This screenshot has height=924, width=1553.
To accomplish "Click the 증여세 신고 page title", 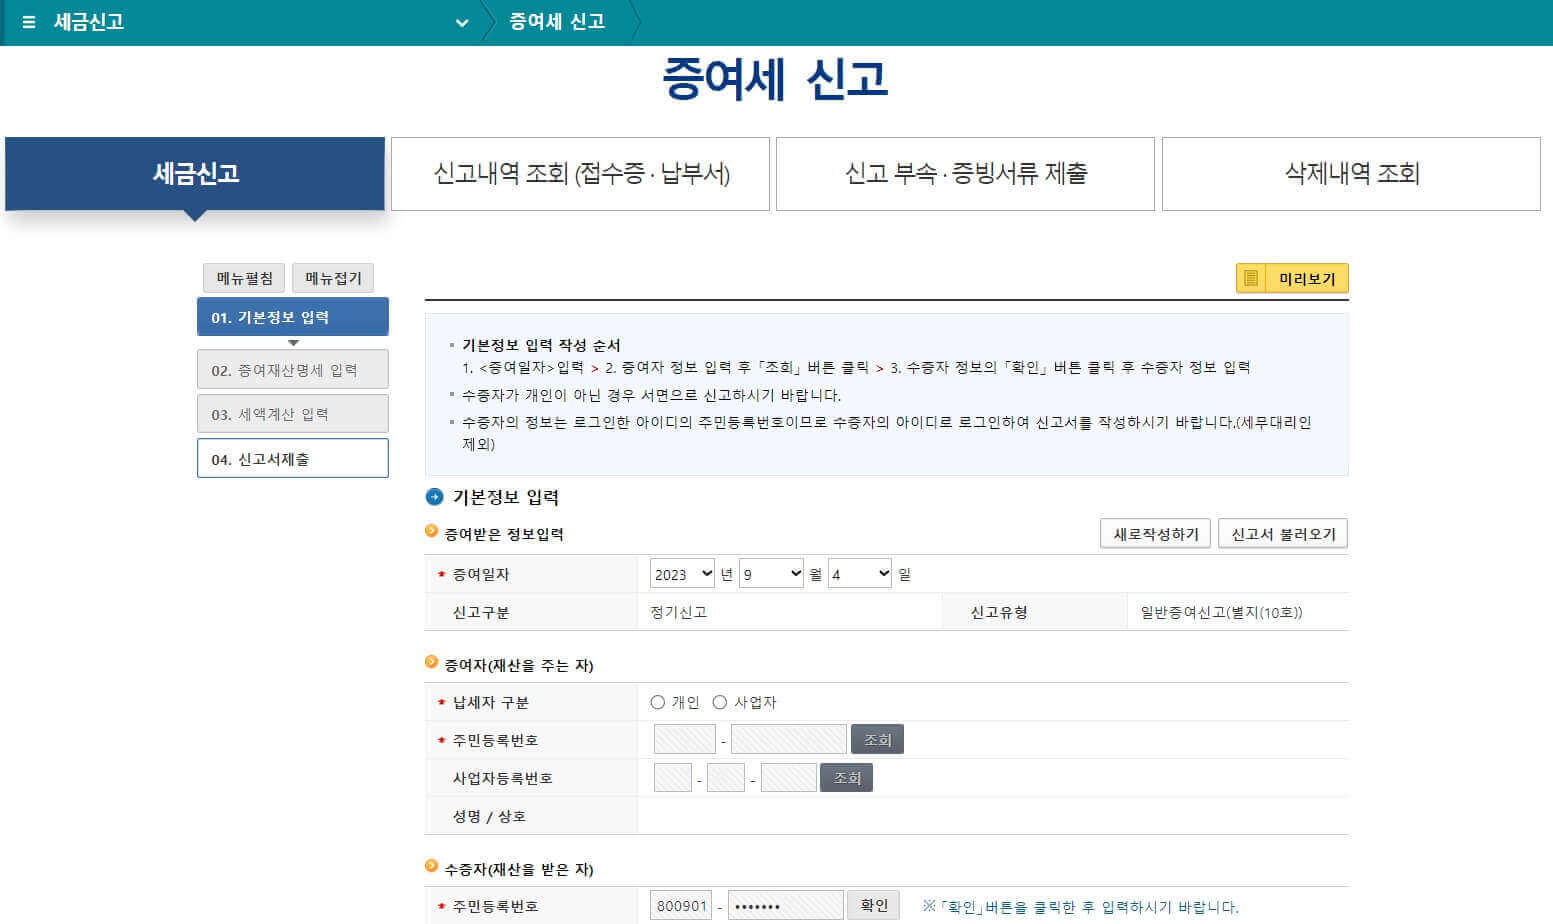I will coord(775,79).
